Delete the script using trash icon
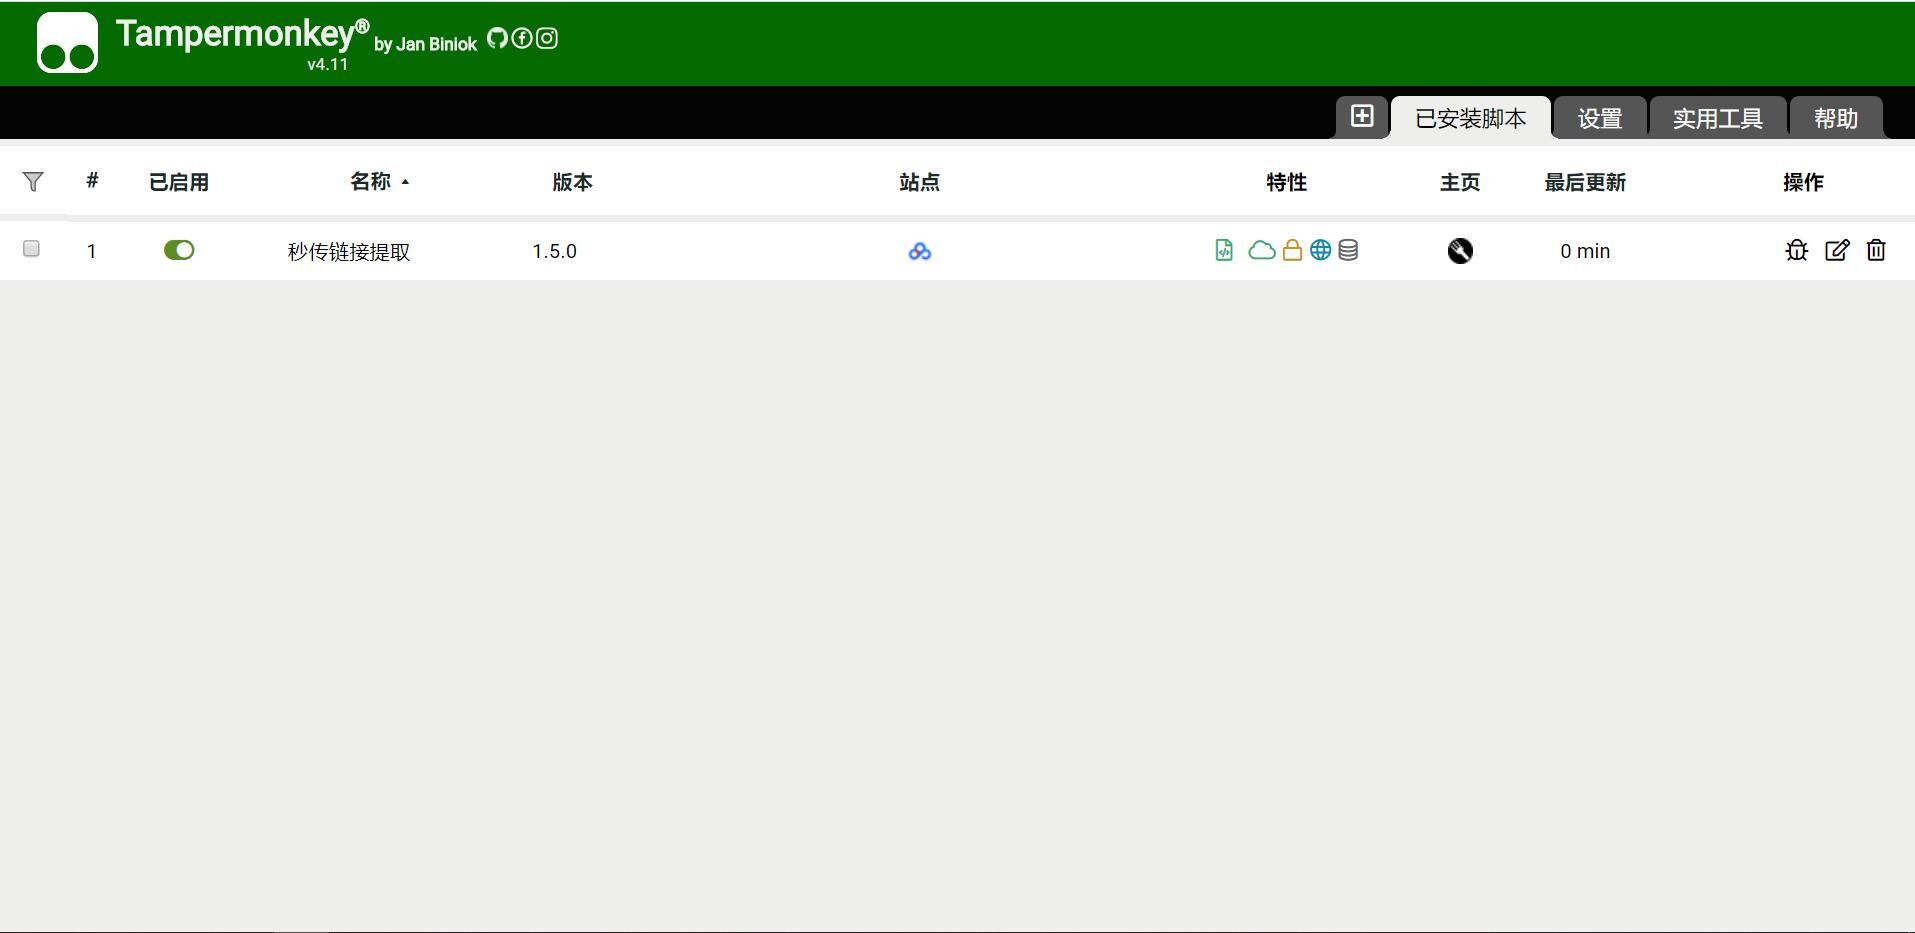1915x933 pixels. click(x=1876, y=250)
